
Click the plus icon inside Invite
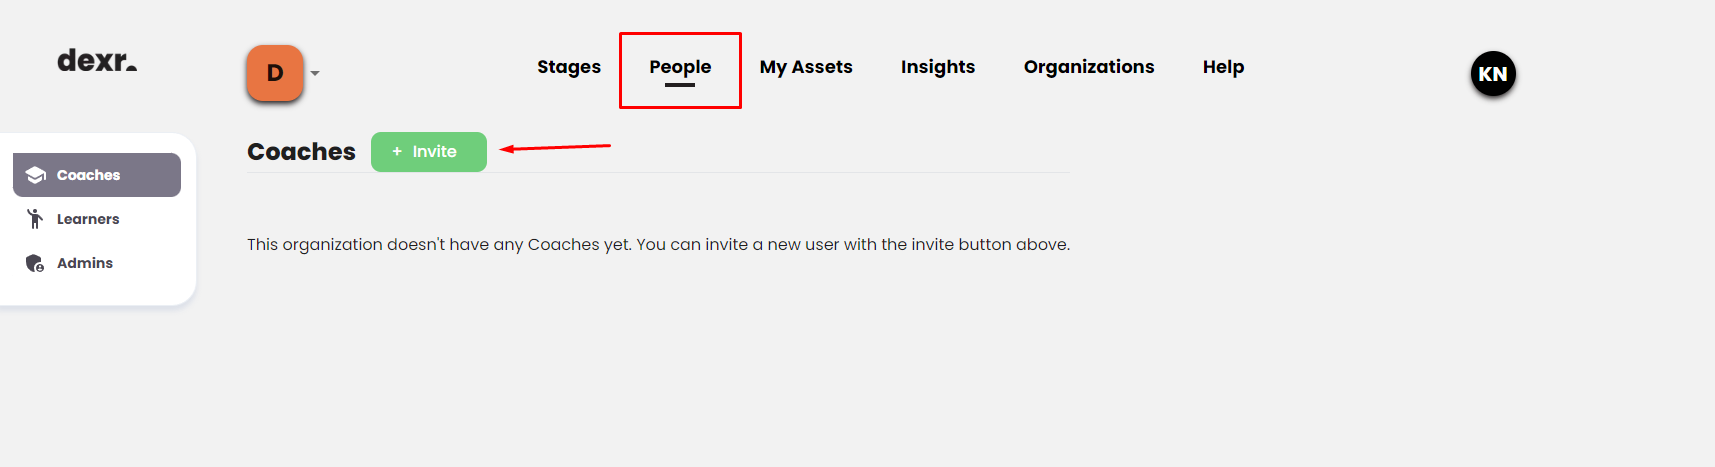click(x=397, y=152)
